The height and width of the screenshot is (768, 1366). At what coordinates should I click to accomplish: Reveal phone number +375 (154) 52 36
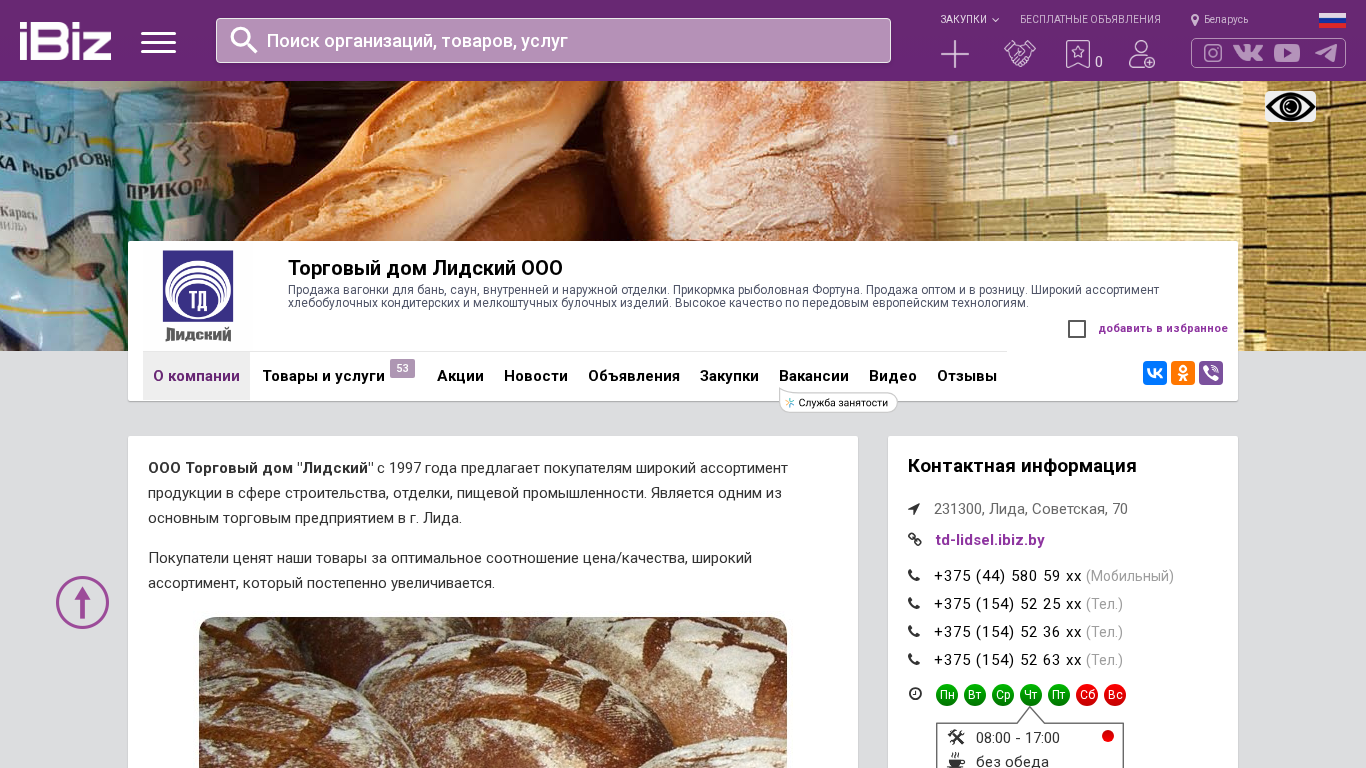click(x=1008, y=632)
